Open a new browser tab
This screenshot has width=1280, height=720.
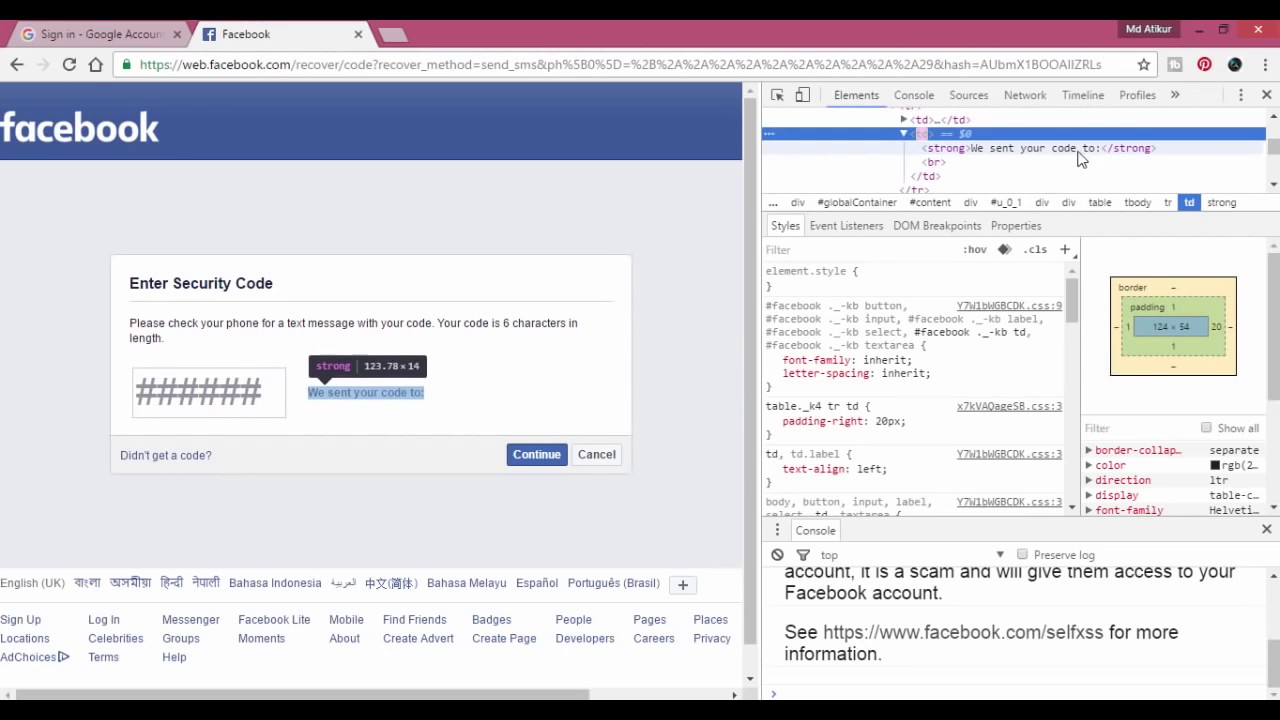click(393, 35)
